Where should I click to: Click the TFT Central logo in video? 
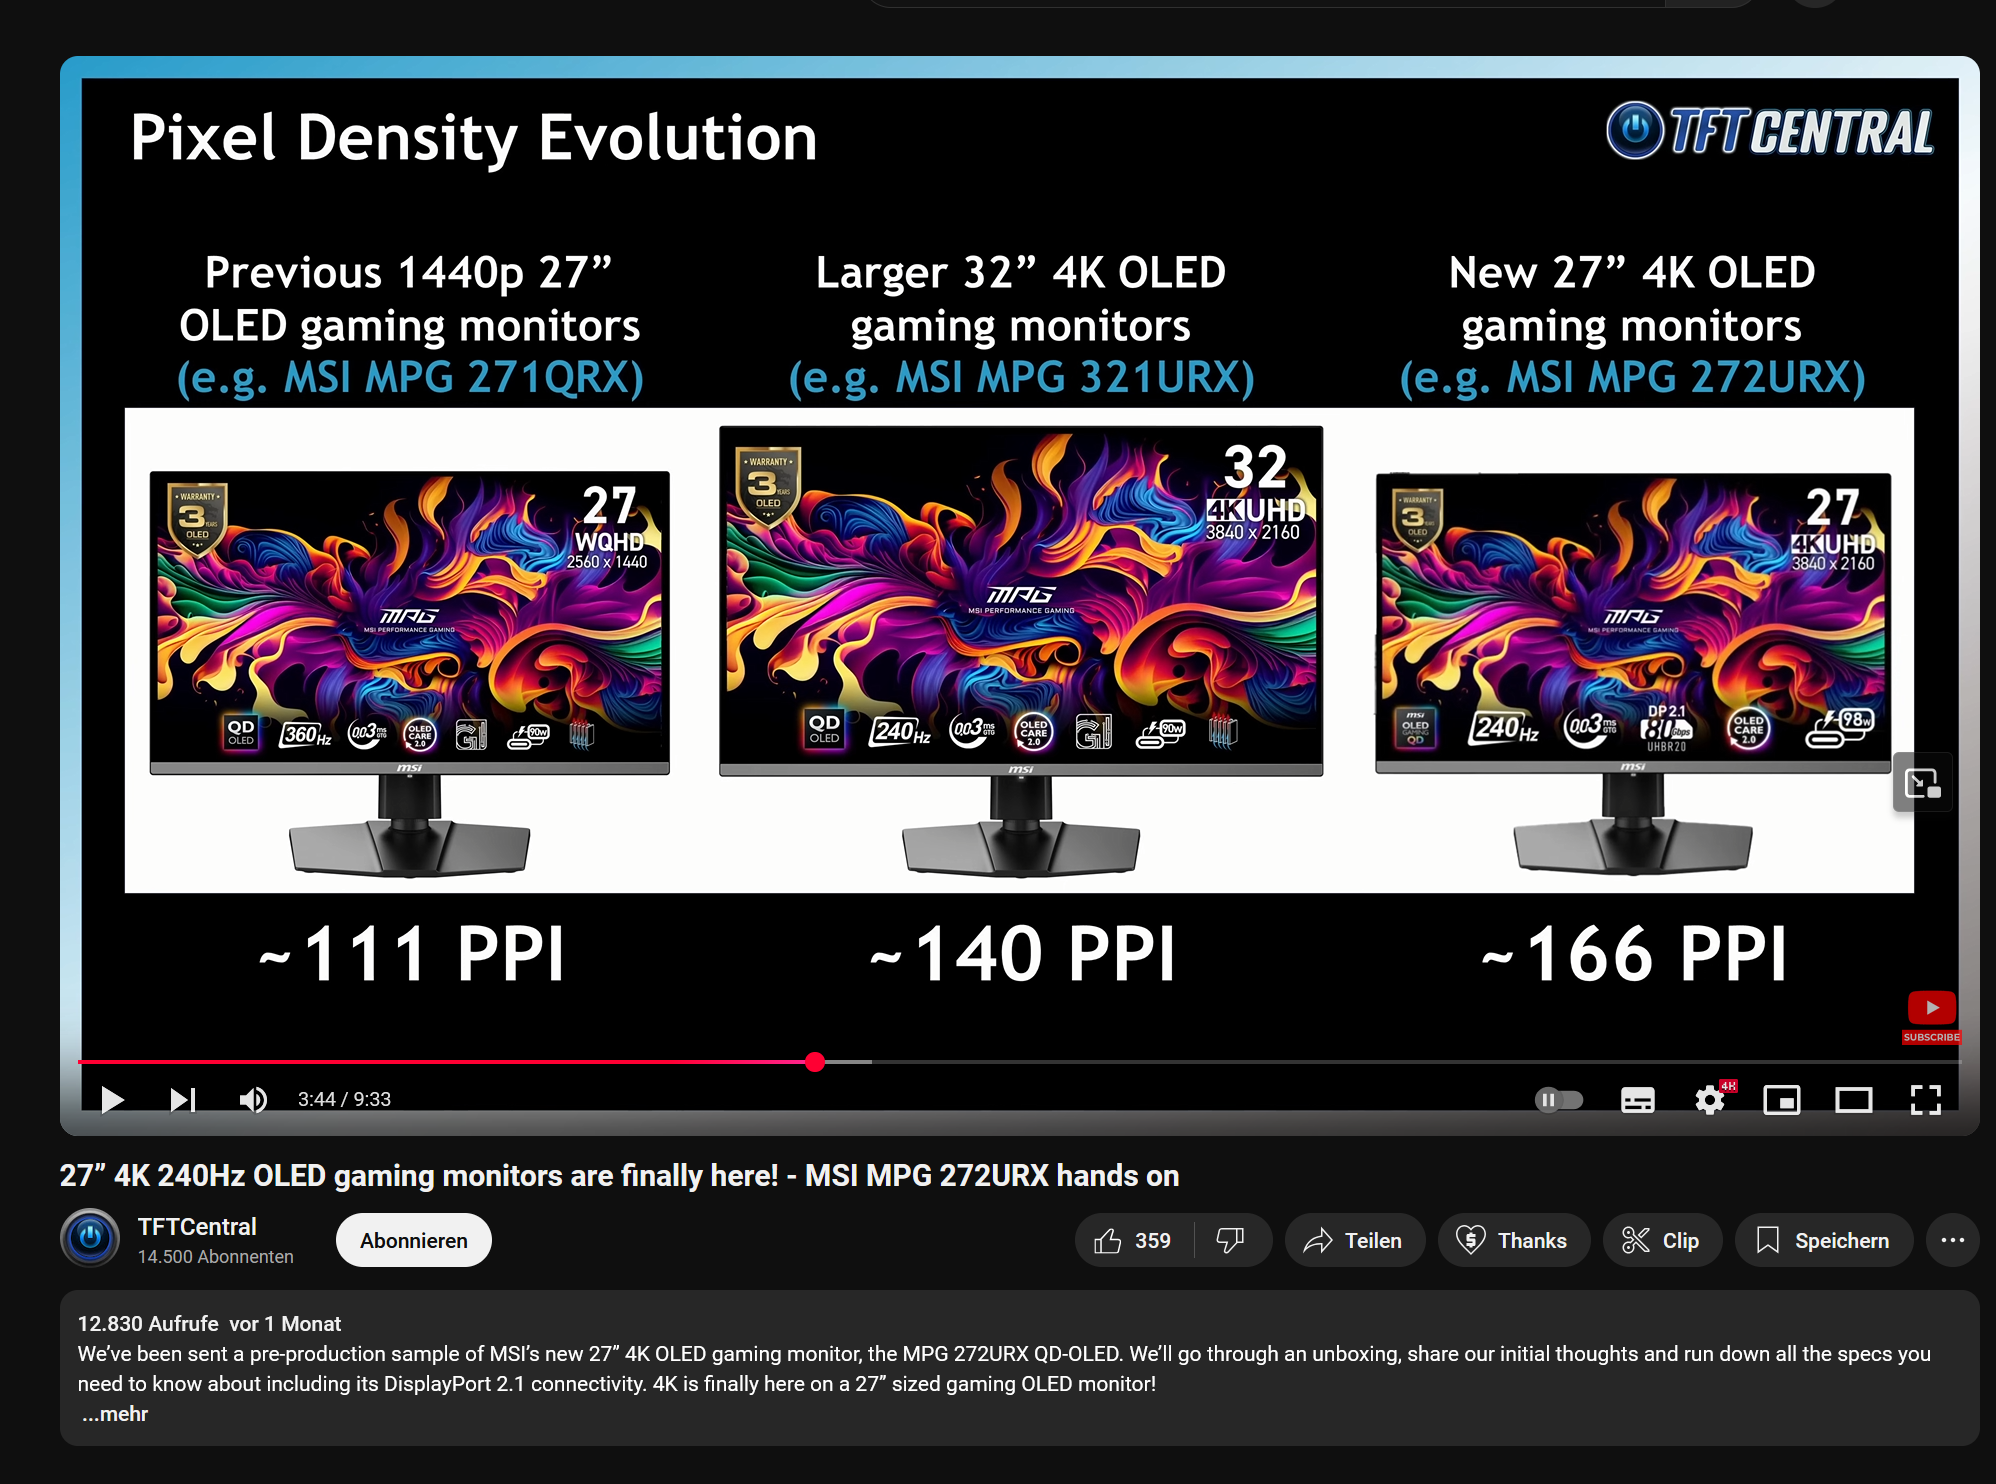tap(1769, 131)
